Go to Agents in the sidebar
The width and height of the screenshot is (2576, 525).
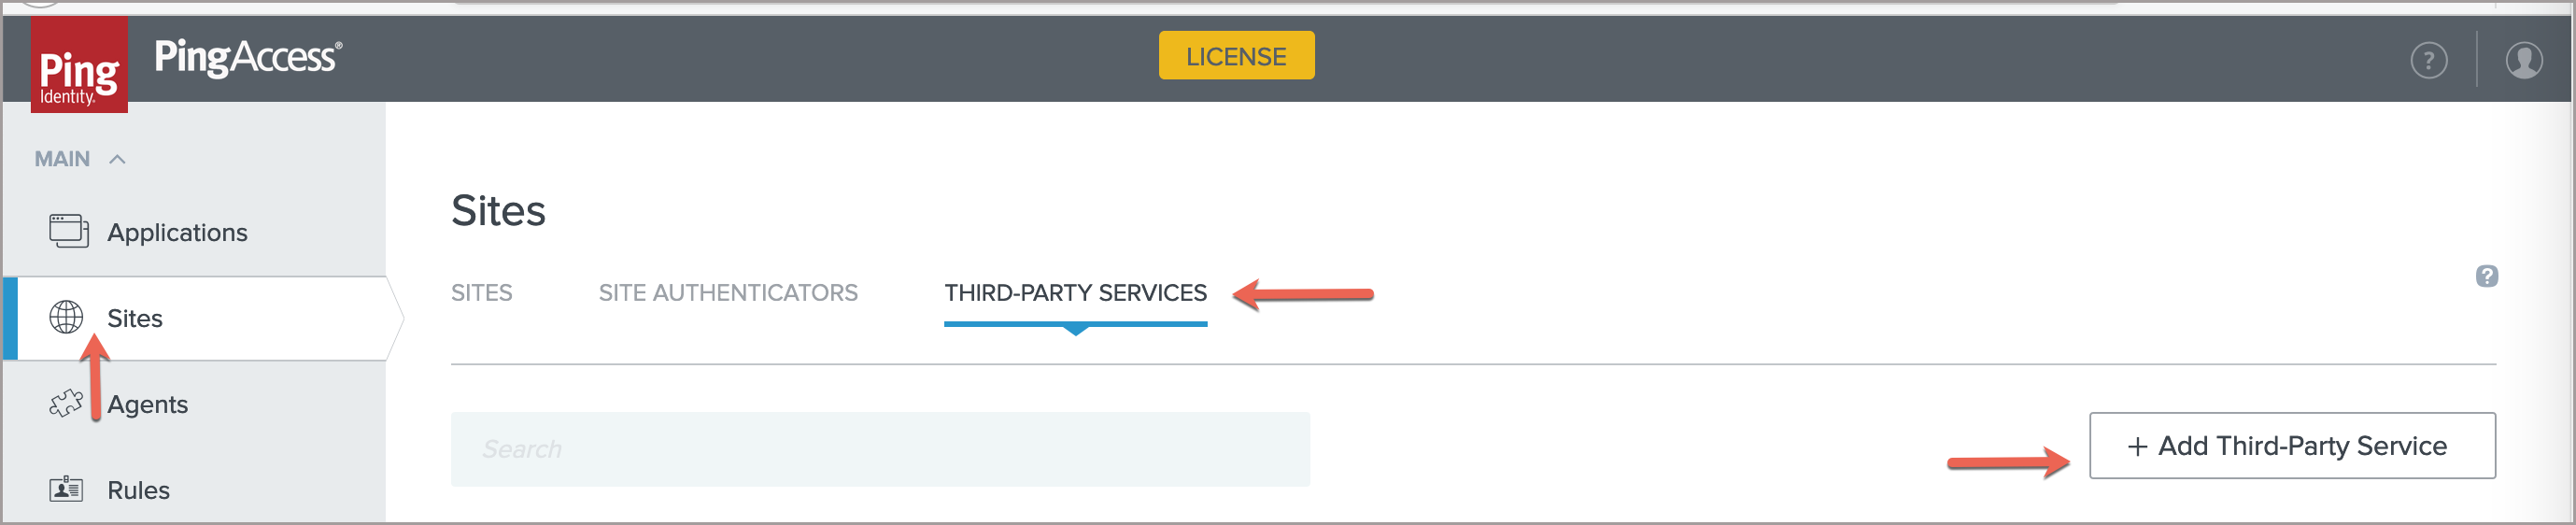tap(148, 404)
